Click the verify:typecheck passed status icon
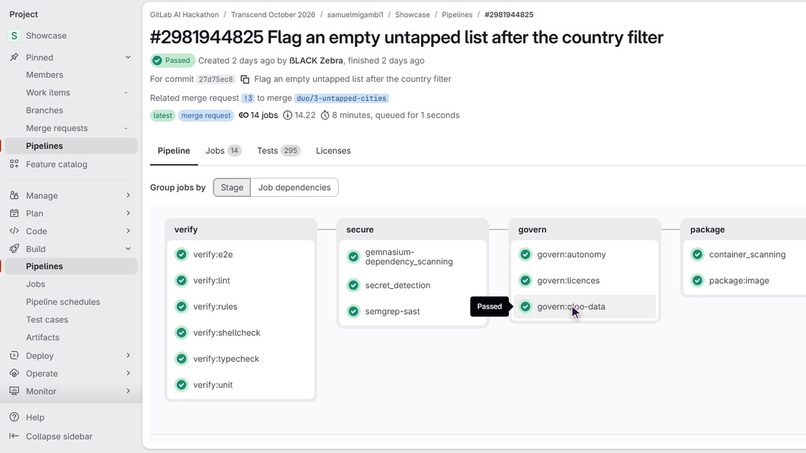806x453 pixels. [x=181, y=359]
